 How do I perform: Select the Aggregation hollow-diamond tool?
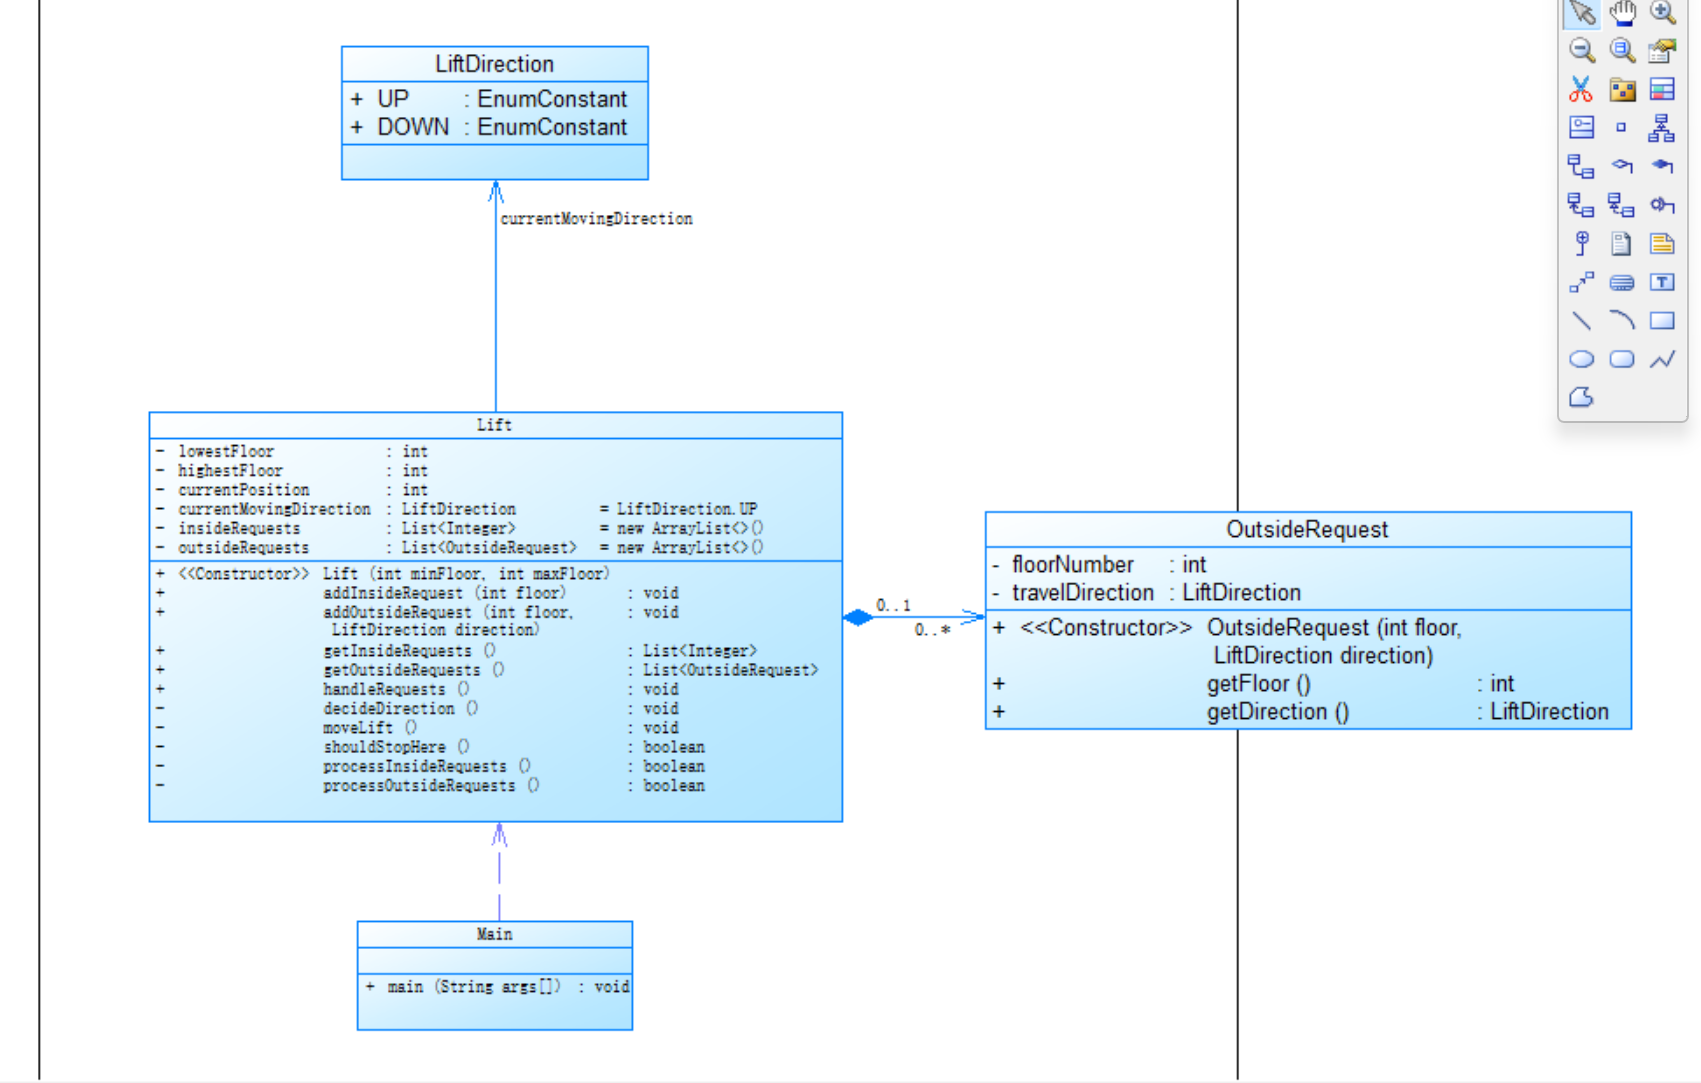[x=1622, y=166]
